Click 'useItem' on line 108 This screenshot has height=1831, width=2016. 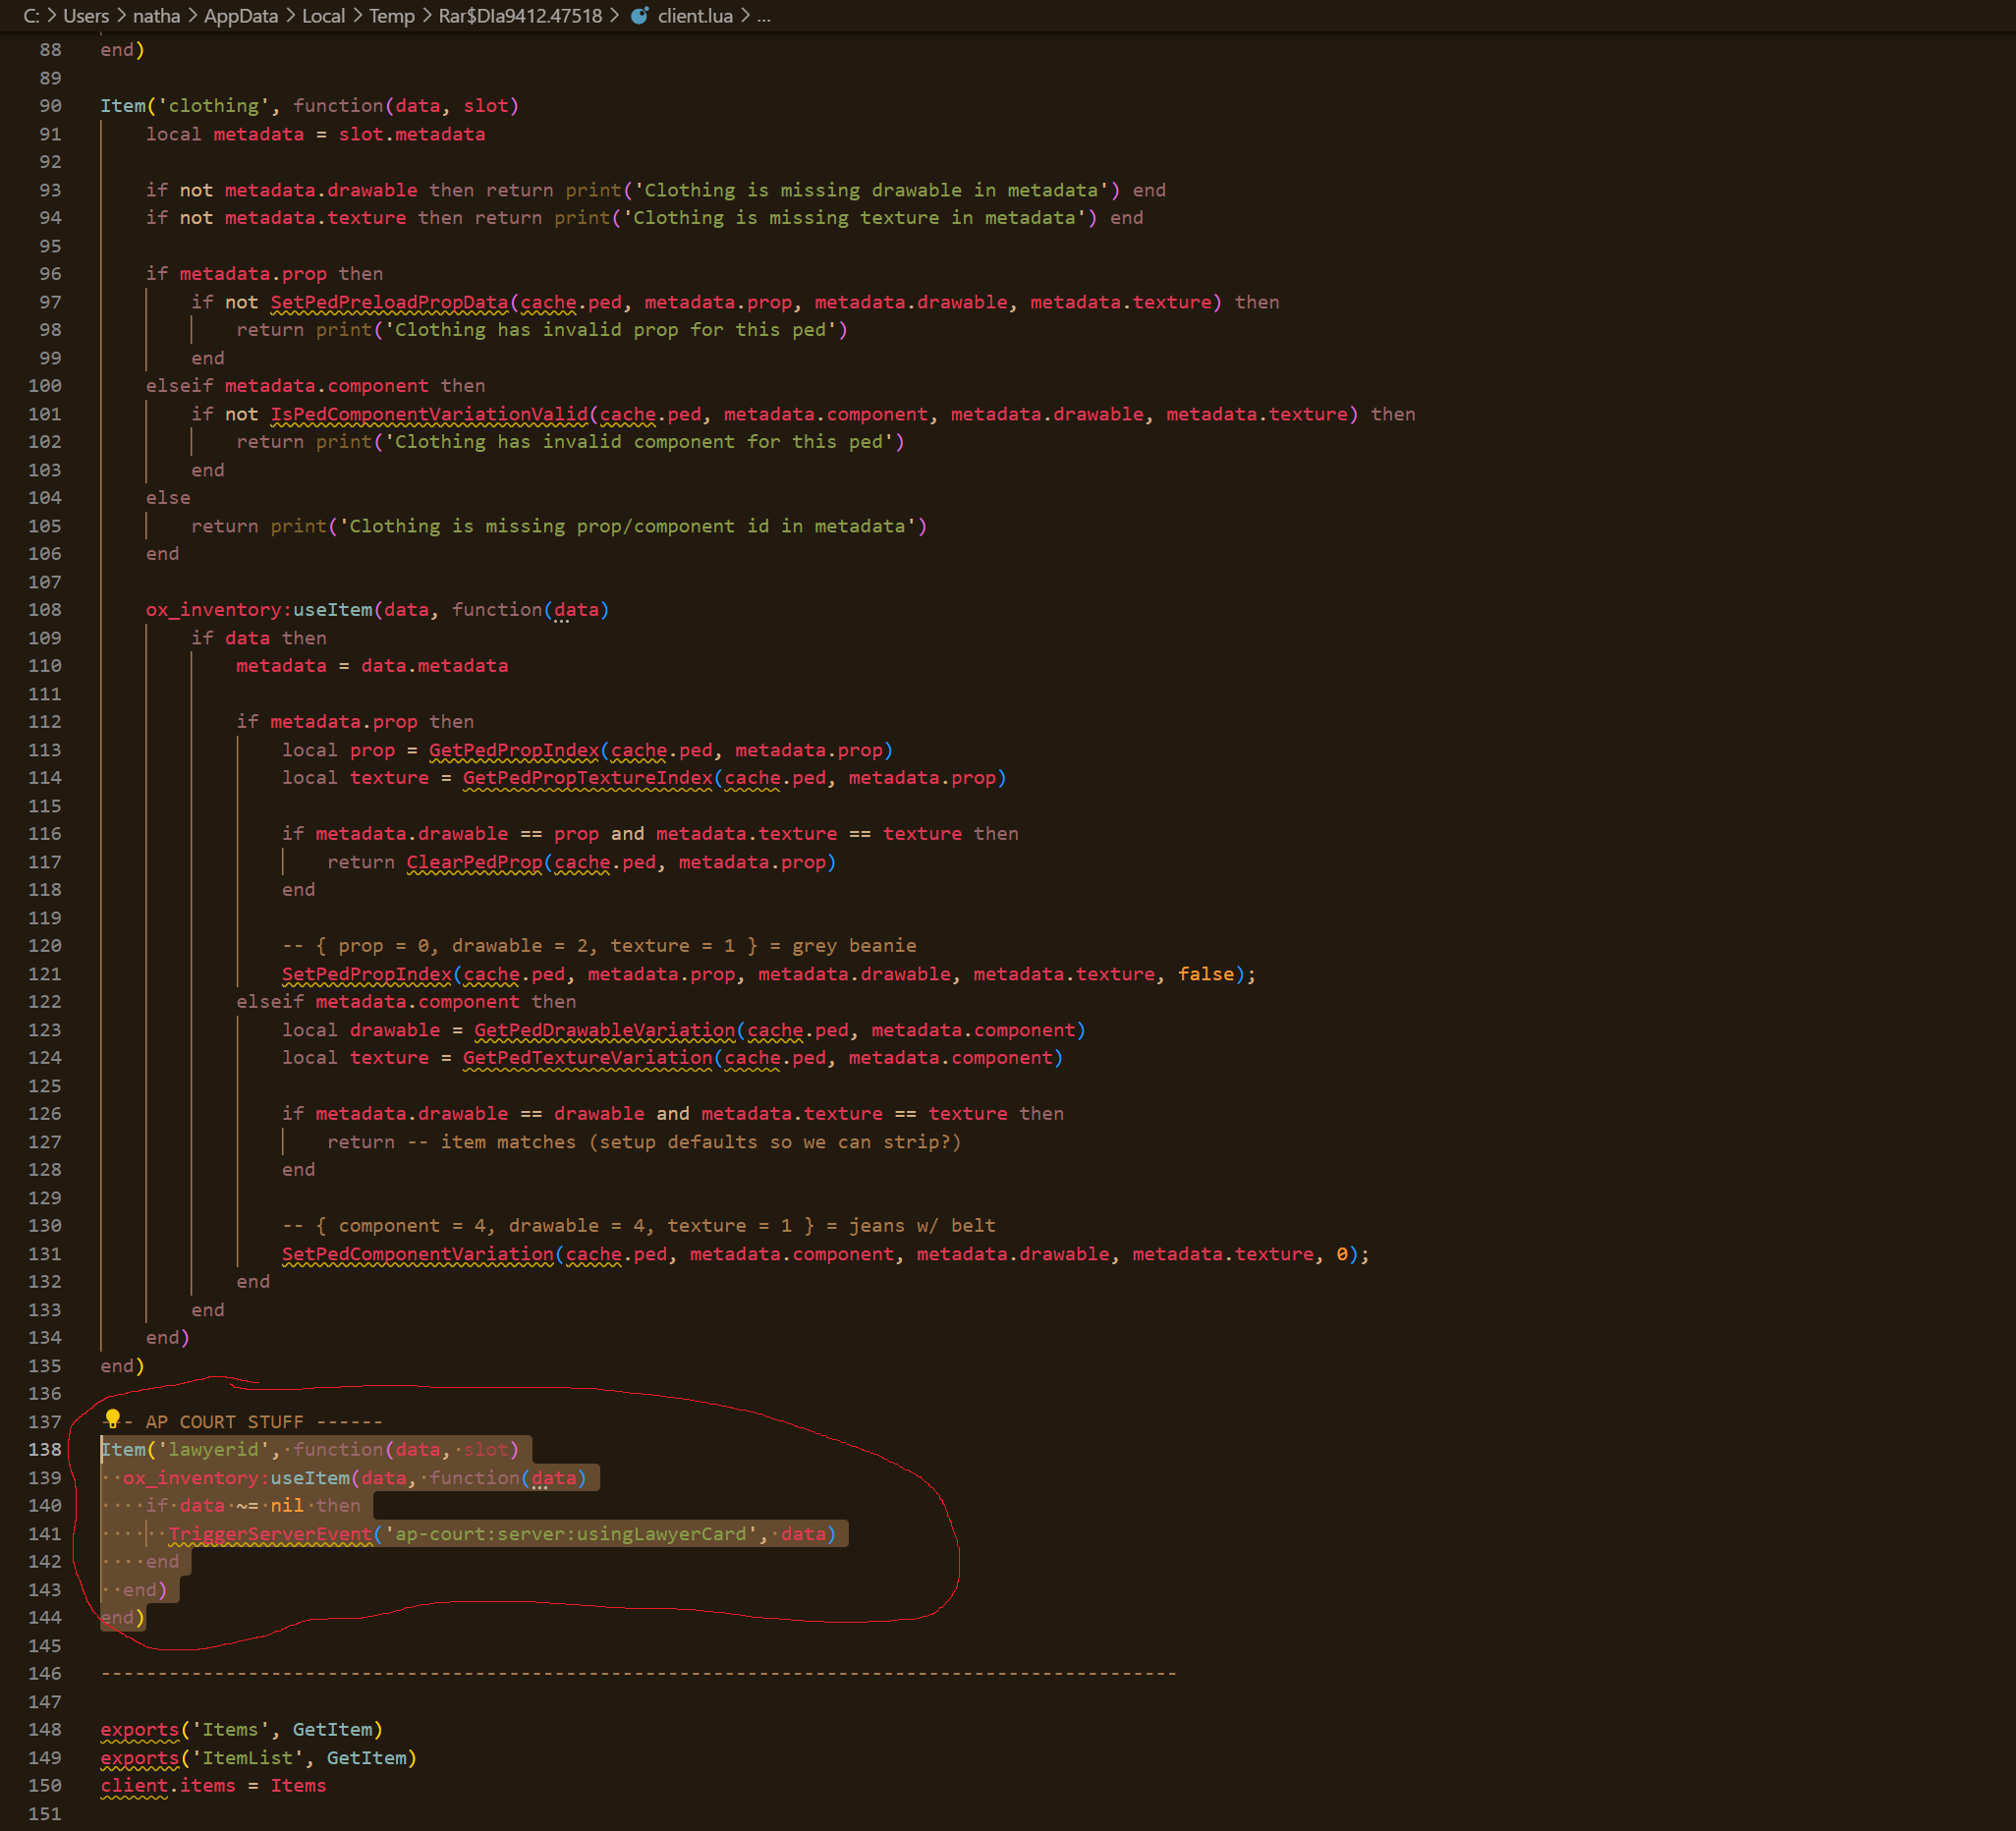(333, 610)
